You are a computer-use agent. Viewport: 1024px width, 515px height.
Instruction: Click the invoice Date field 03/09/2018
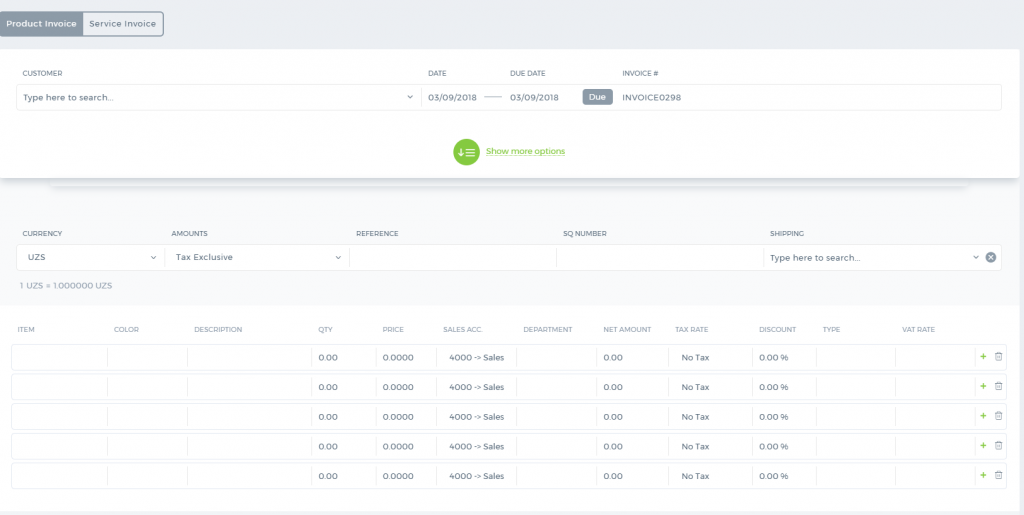click(x=453, y=97)
